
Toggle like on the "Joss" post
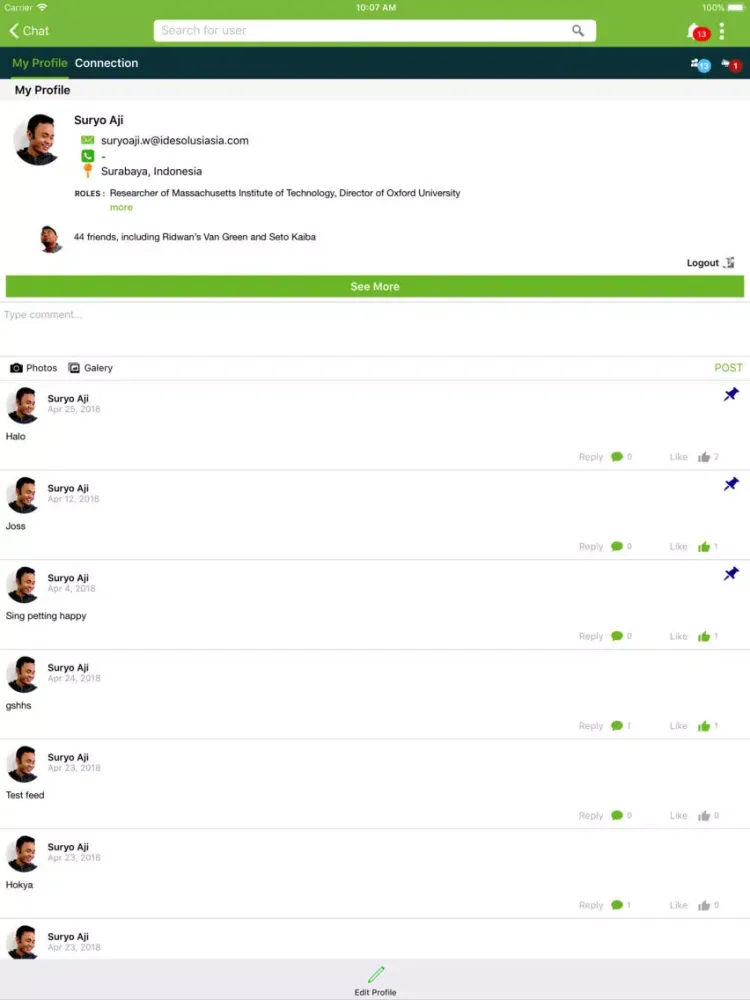tap(704, 547)
